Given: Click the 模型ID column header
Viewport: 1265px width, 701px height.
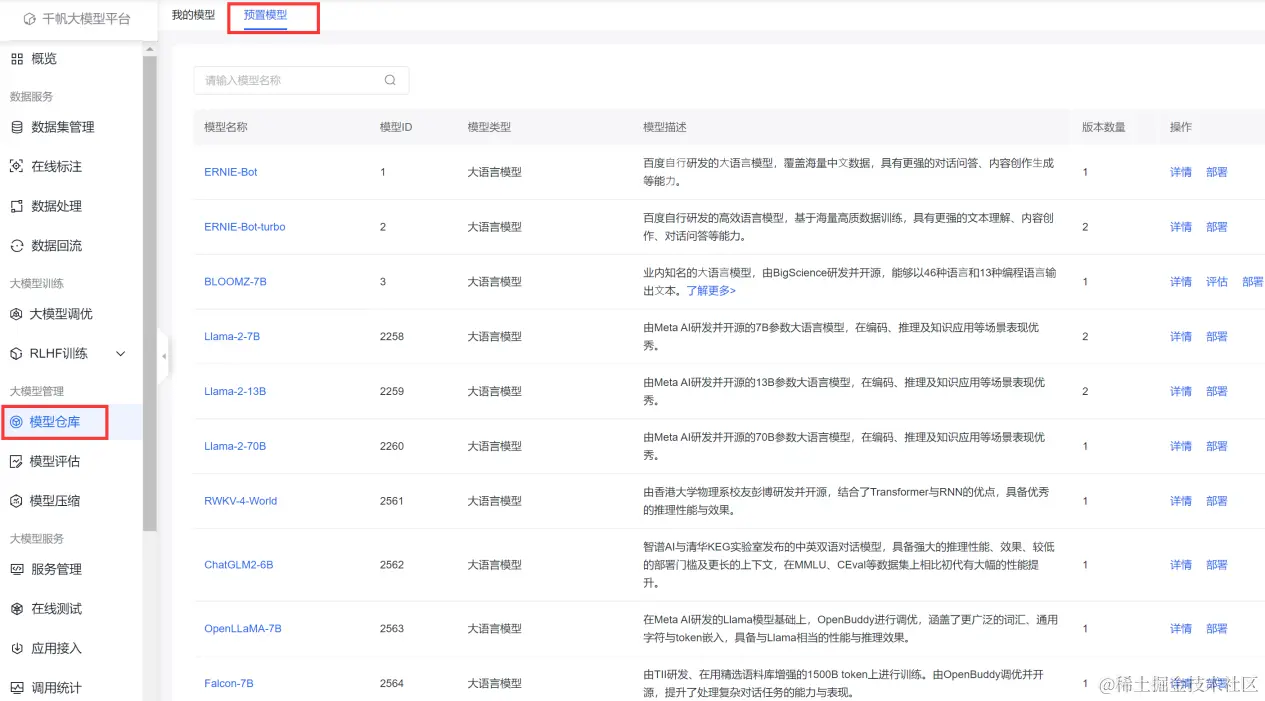Looking at the screenshot, I should point(396,127).
